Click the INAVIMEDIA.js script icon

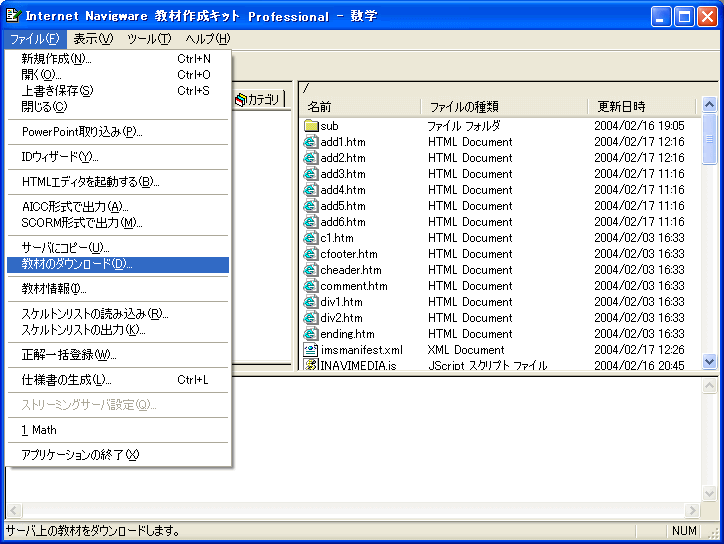coord(311,364)
